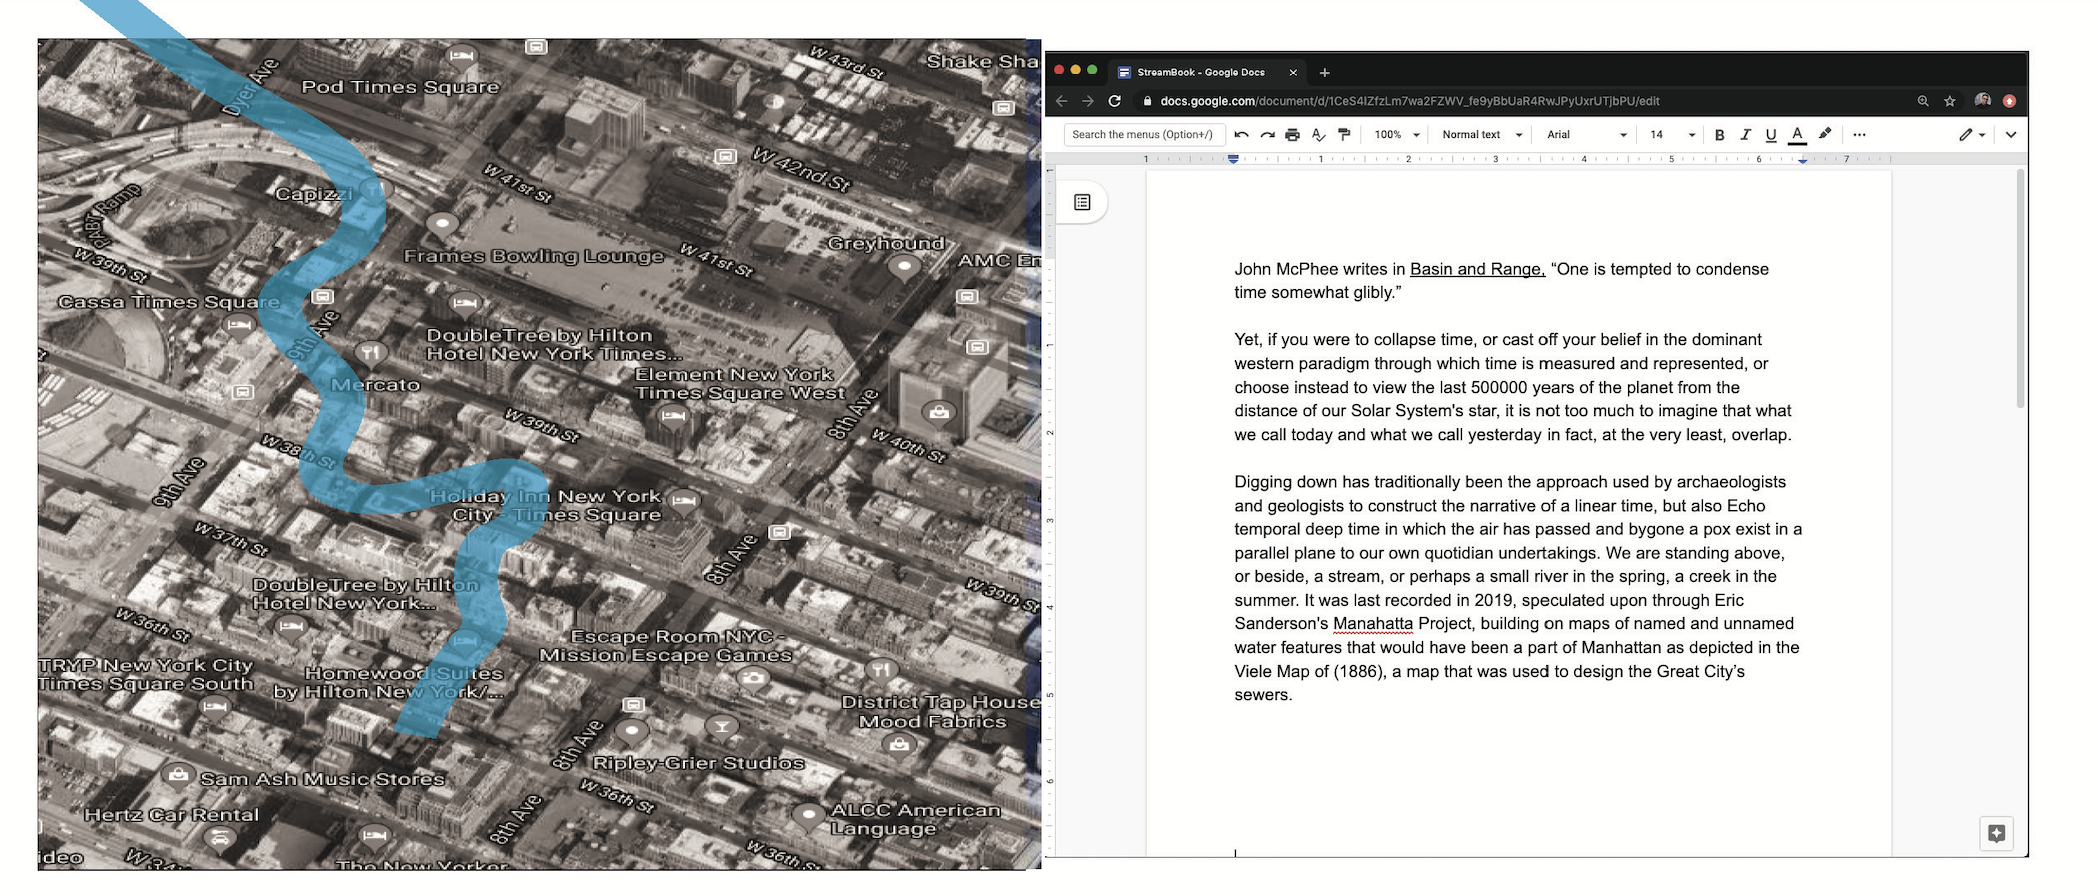
Task: Select the StreamBook - Google Docs tab
Action: pyautogui.click(x=1200, y=72)
